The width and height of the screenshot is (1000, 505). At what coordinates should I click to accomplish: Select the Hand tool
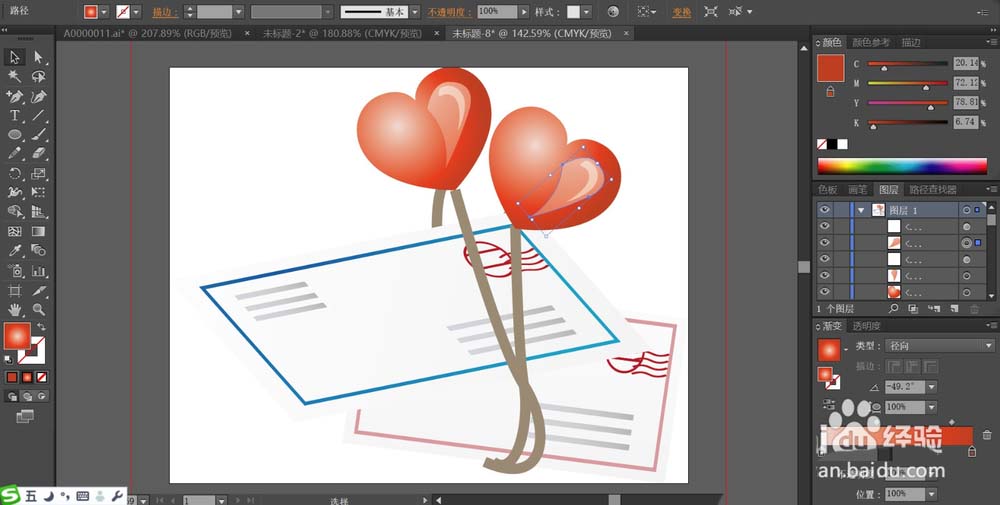pos(14,310)
